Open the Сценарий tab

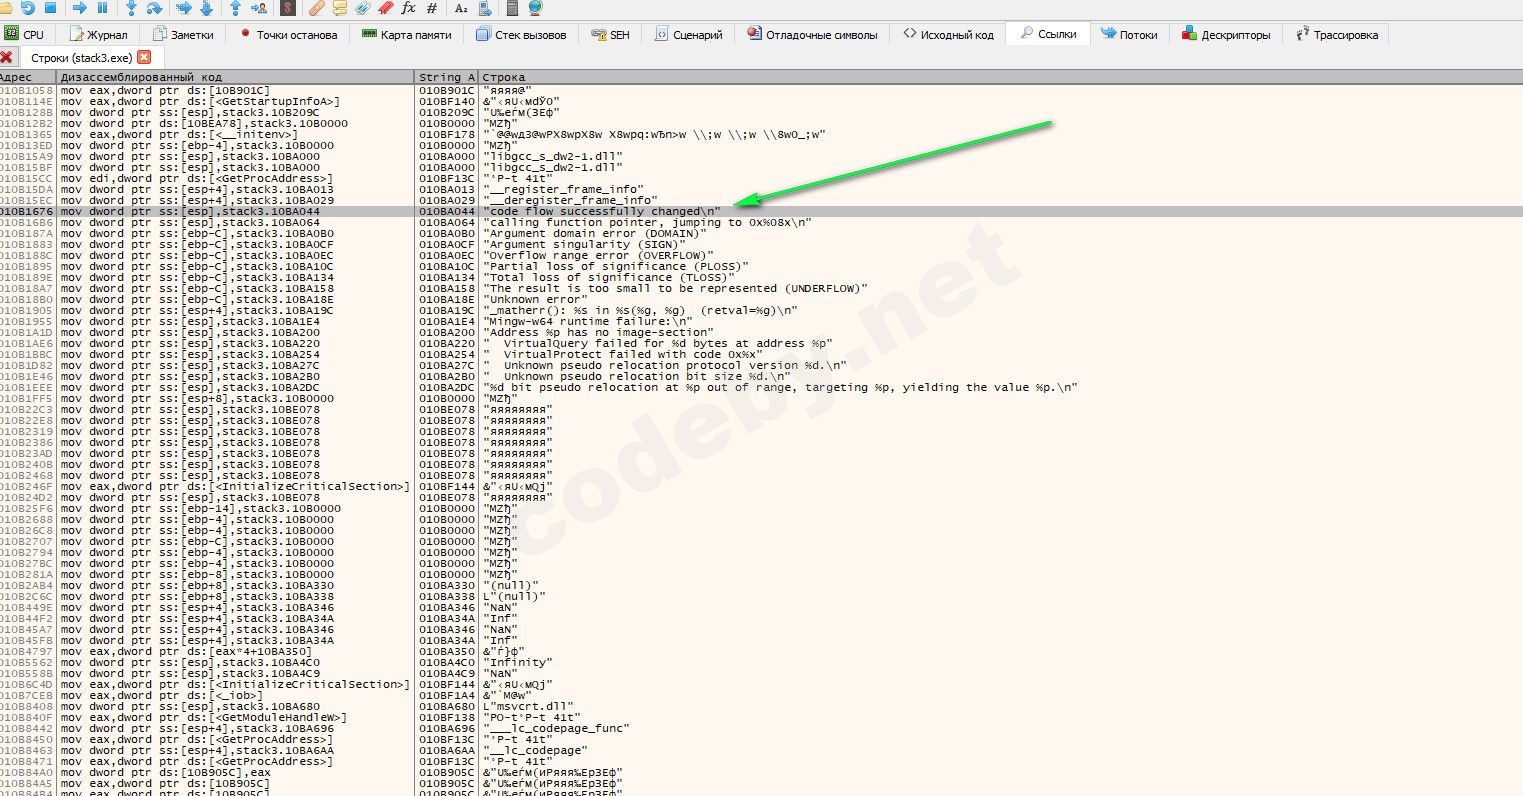click(689, 34)
